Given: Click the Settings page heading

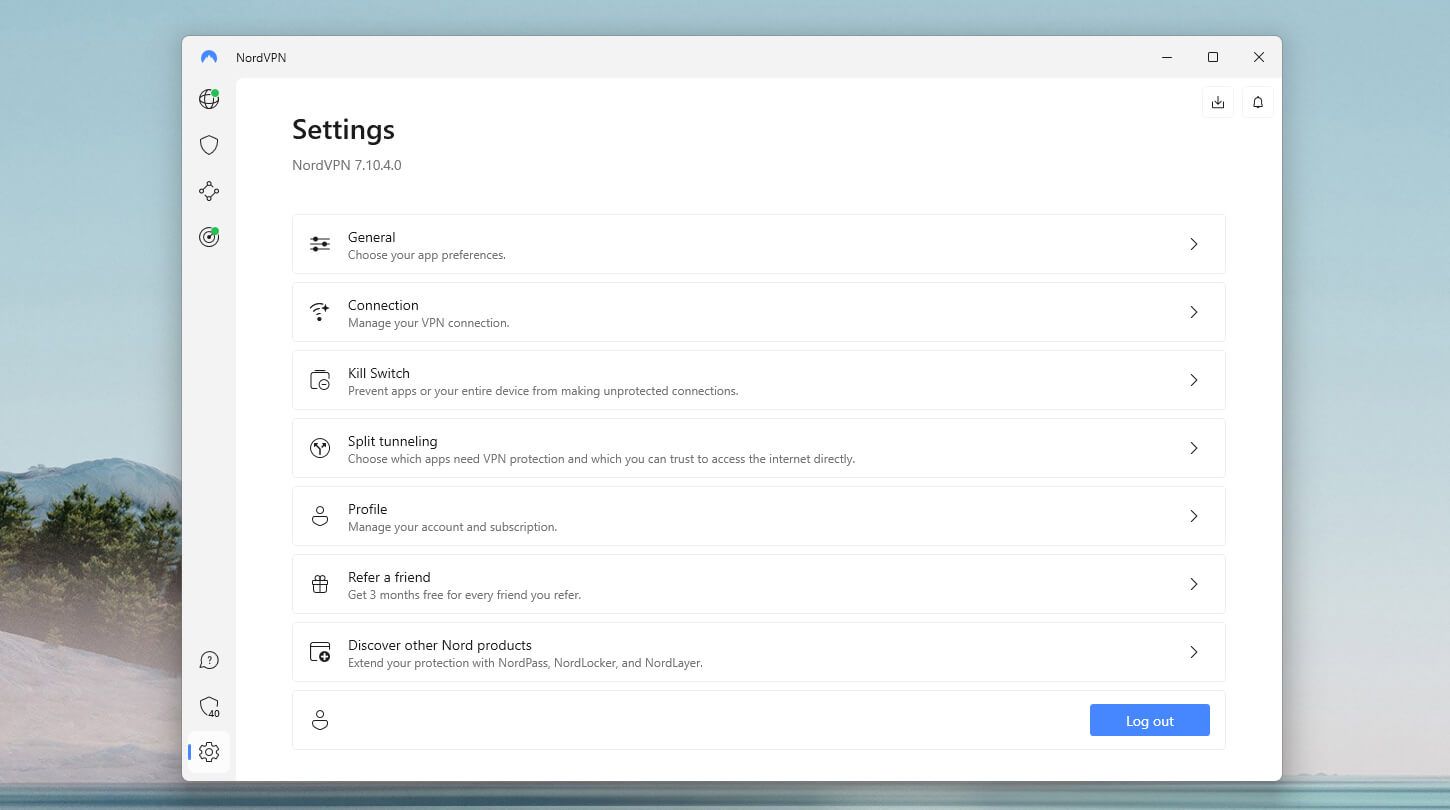Looking at the screenshot, I should 343,129.
